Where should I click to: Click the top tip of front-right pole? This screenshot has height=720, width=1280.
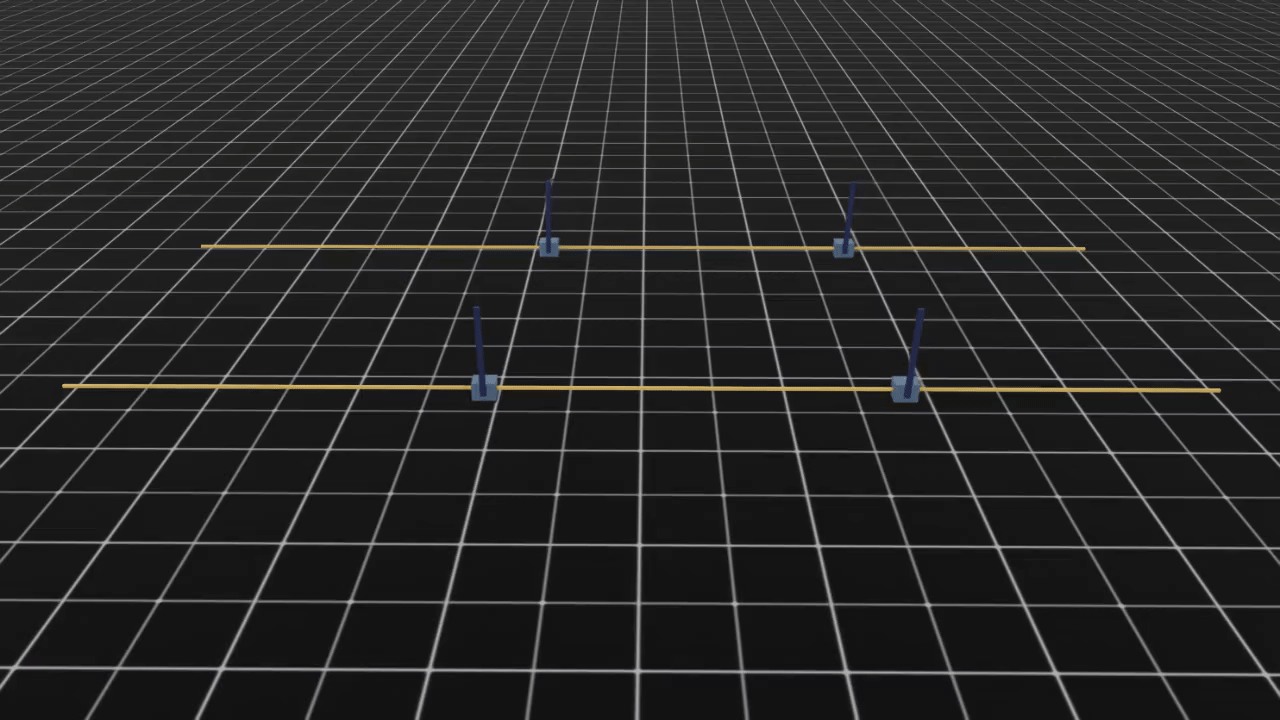click(920, 312)
